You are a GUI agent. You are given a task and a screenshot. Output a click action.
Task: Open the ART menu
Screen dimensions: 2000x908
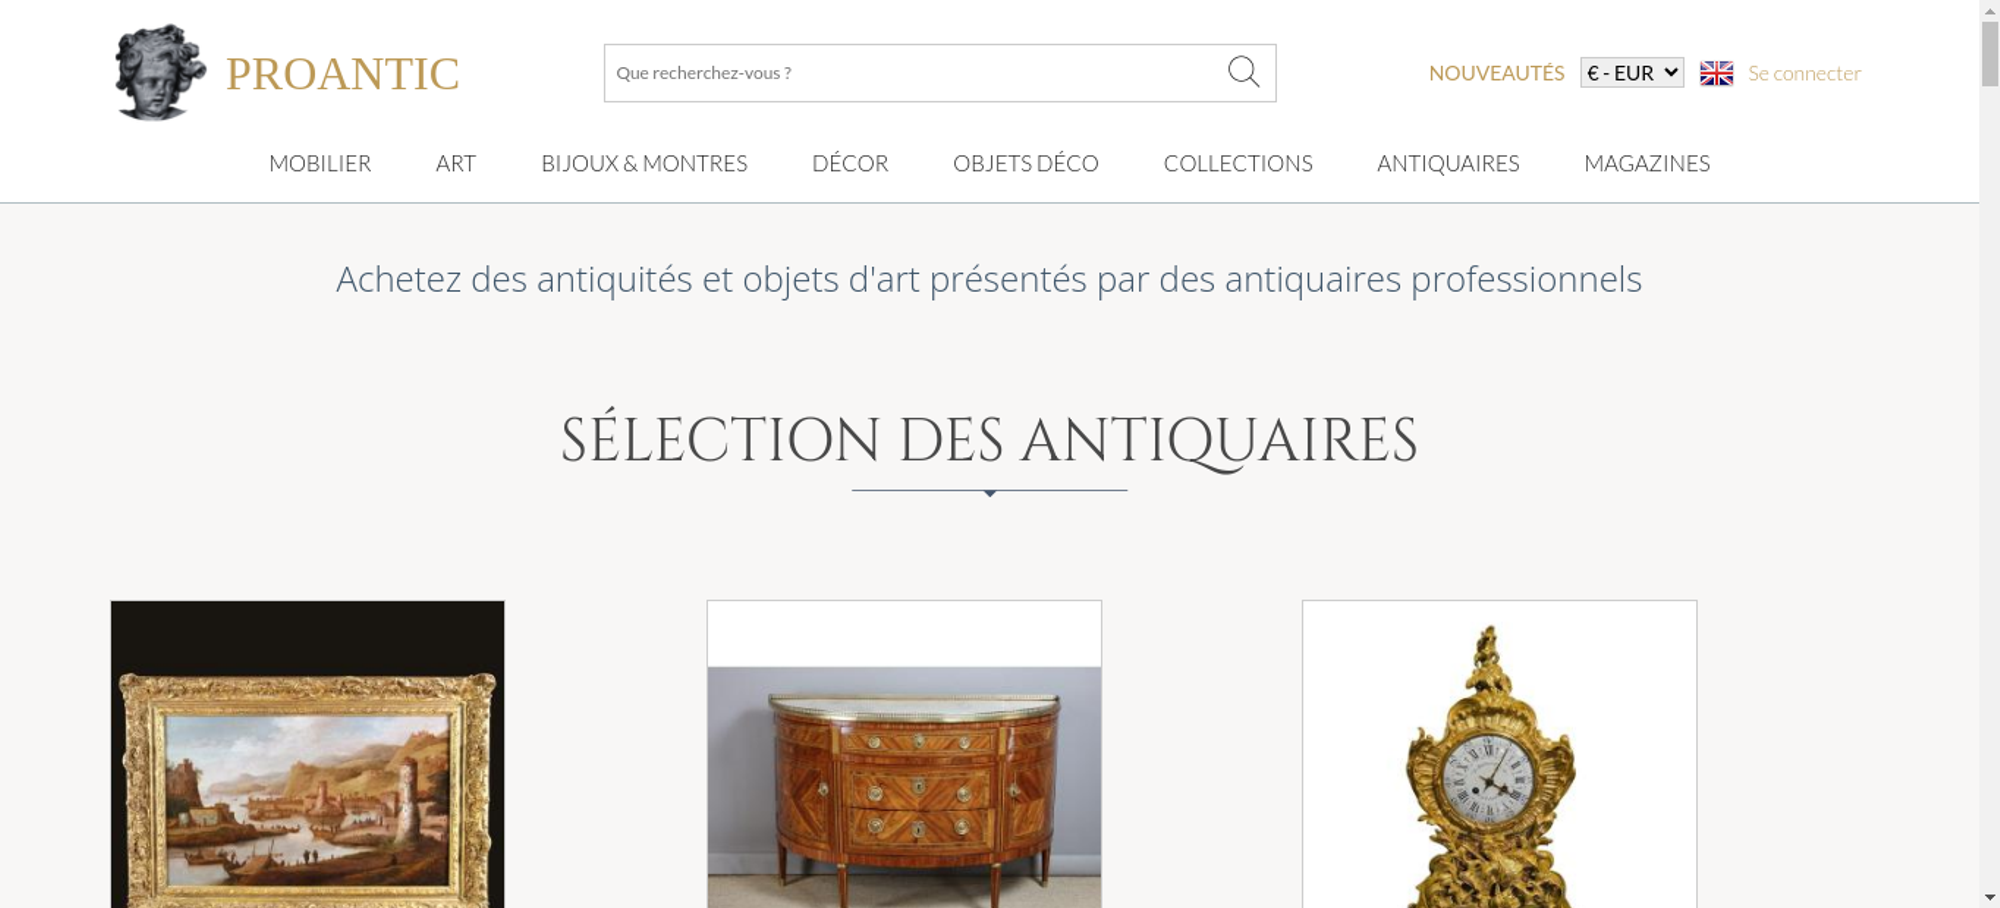(456, 164)
